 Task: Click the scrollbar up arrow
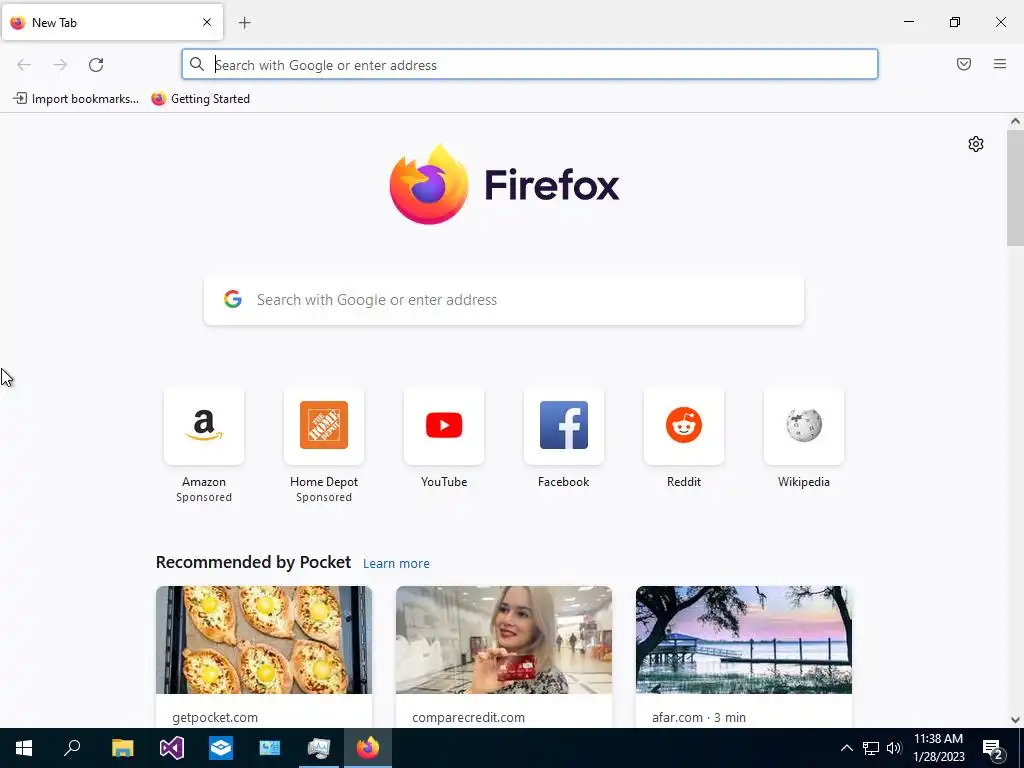[x=1015, y=121]
